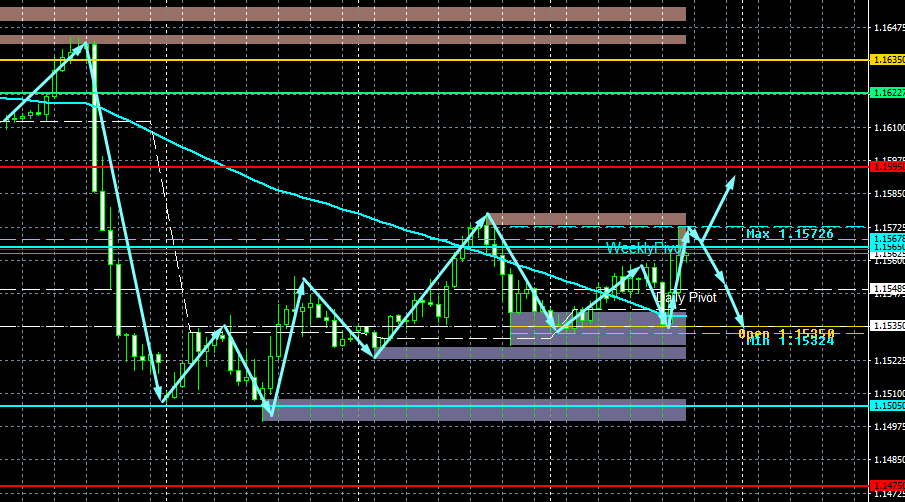Click the upper red 1.1595 price tag
This screenshot has height=502, width=905.
(x=887, y=167)
